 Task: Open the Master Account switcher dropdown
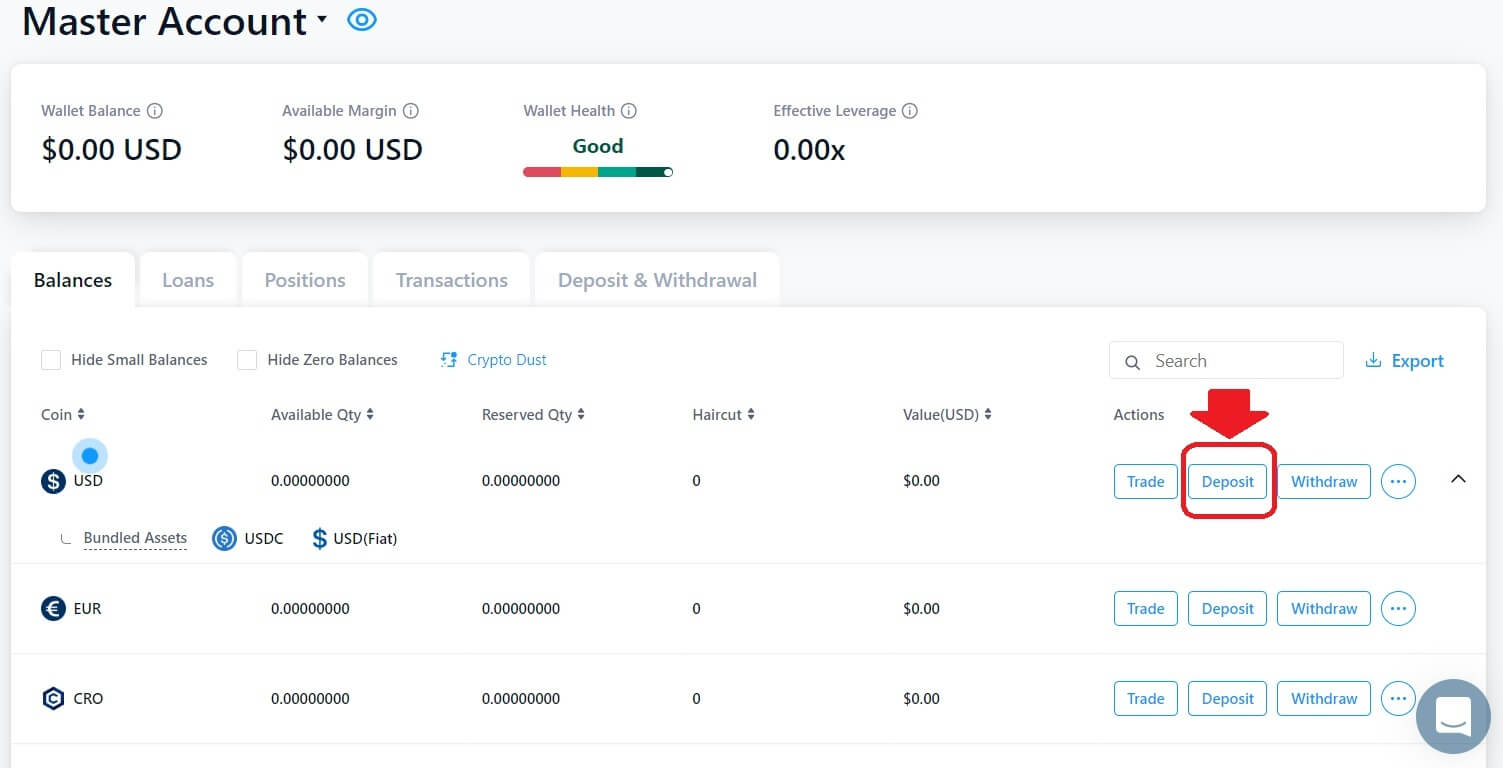click(322, 19)
